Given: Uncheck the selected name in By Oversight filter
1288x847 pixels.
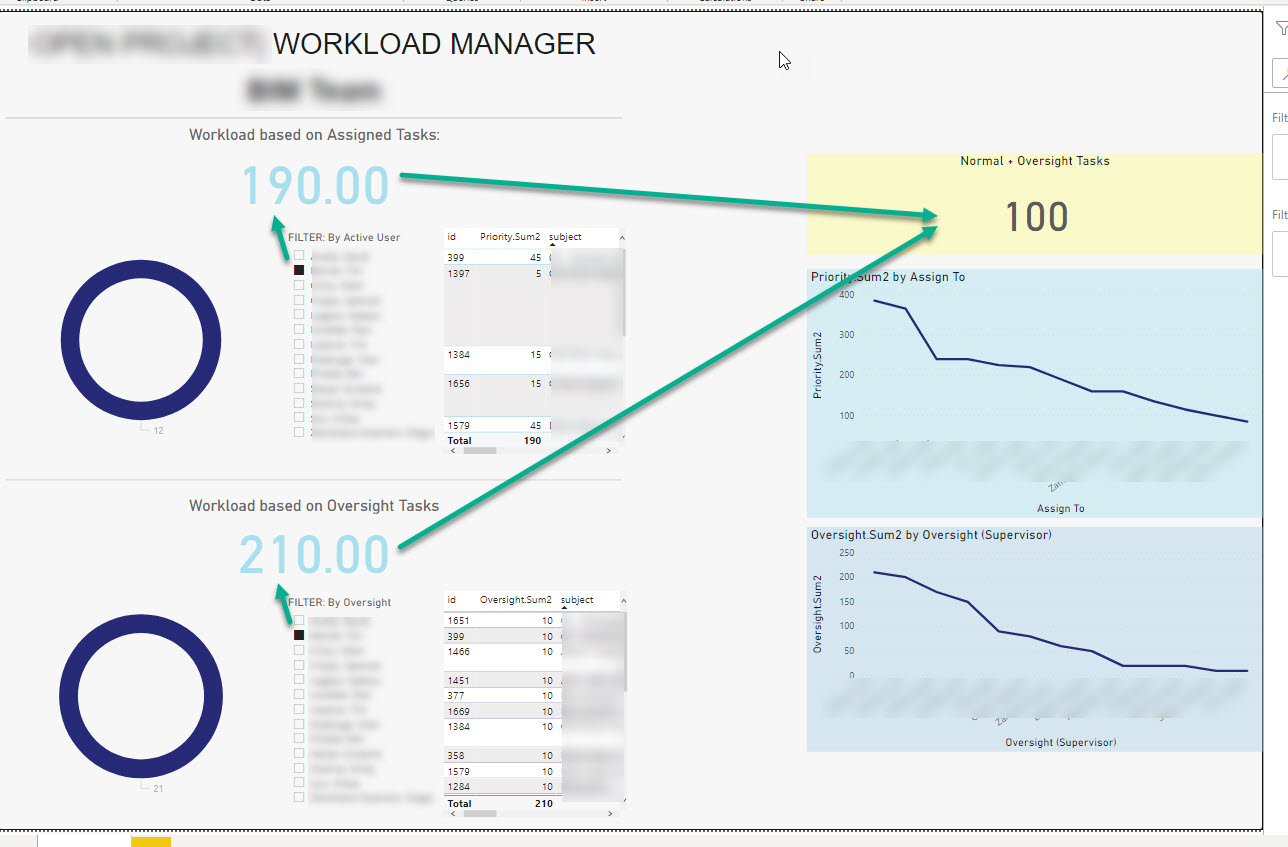Looking at the screenshot, I should [x=299, y=635].
